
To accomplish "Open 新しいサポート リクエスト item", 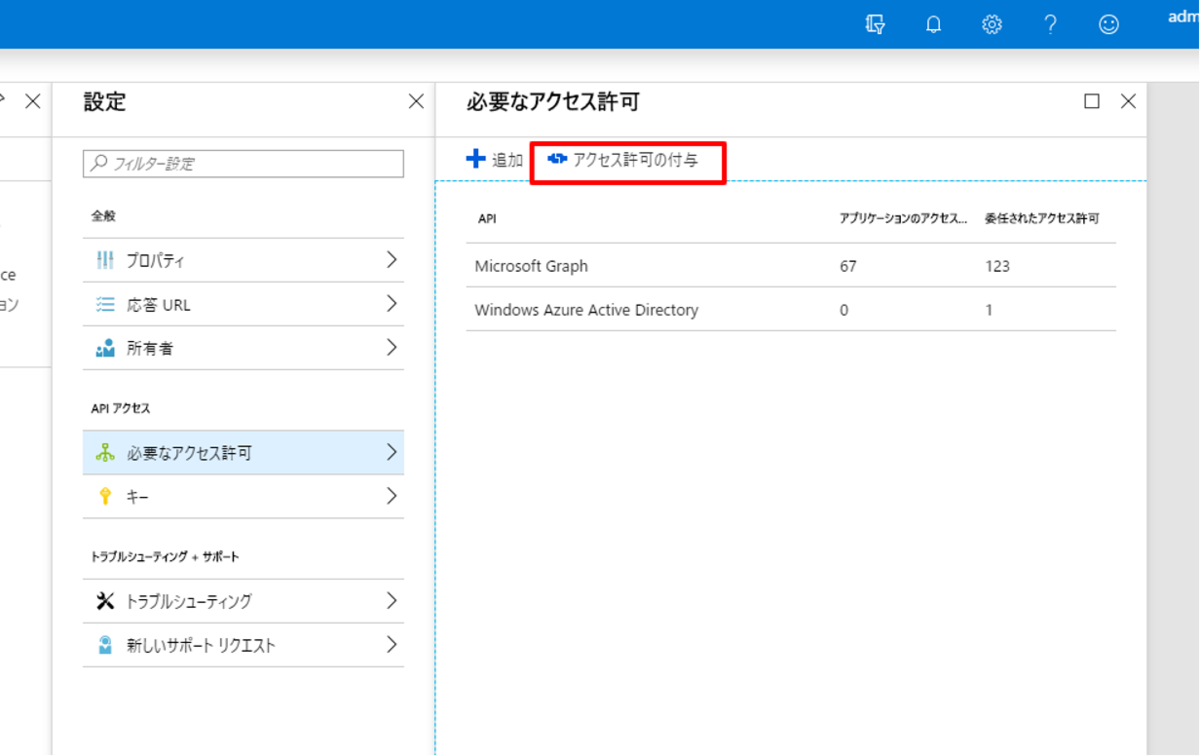I will coord(243,645).
